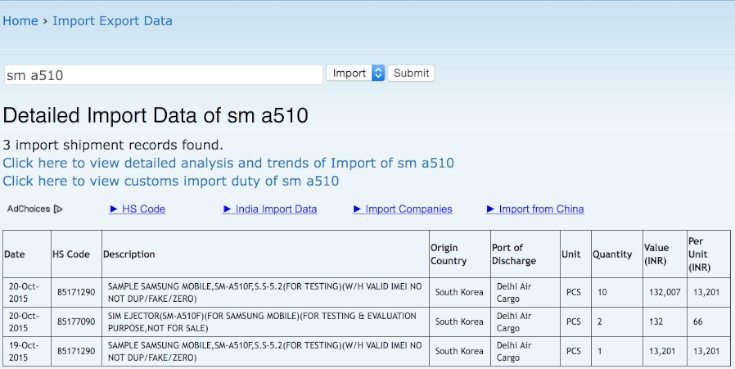Select the per unit value 66 cell
The height and width of the screenshot is (369, 735).
[x=709, y=322]
